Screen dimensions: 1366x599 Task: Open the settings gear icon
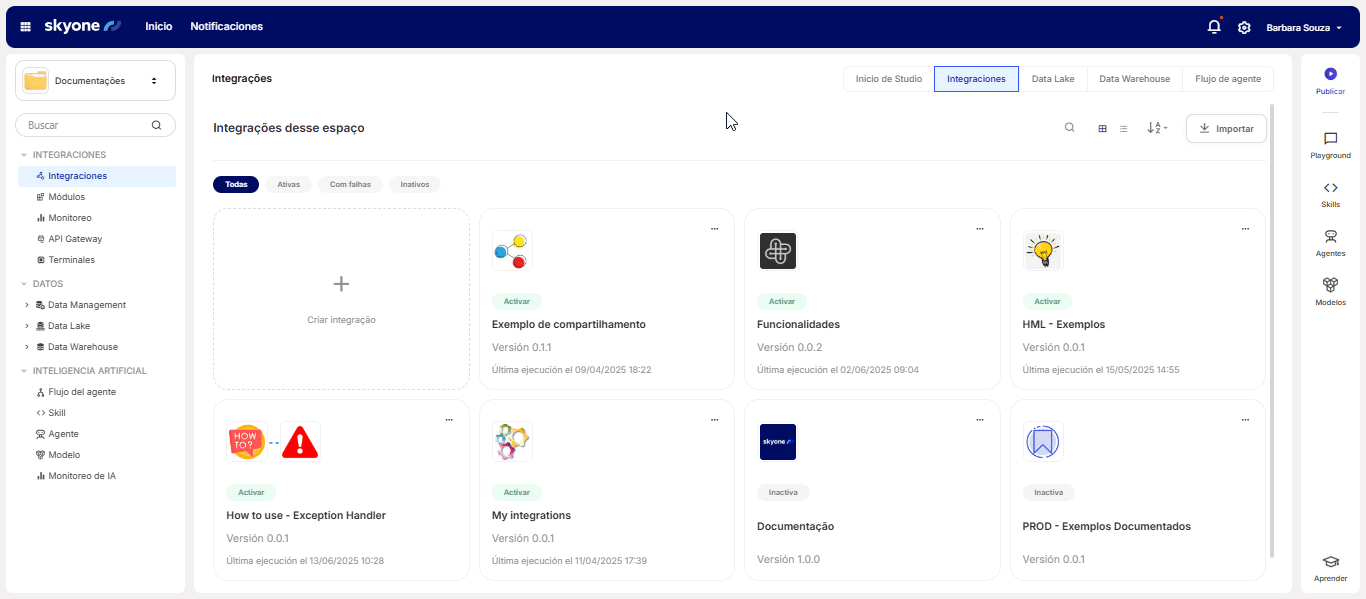tap(1244, 27)
